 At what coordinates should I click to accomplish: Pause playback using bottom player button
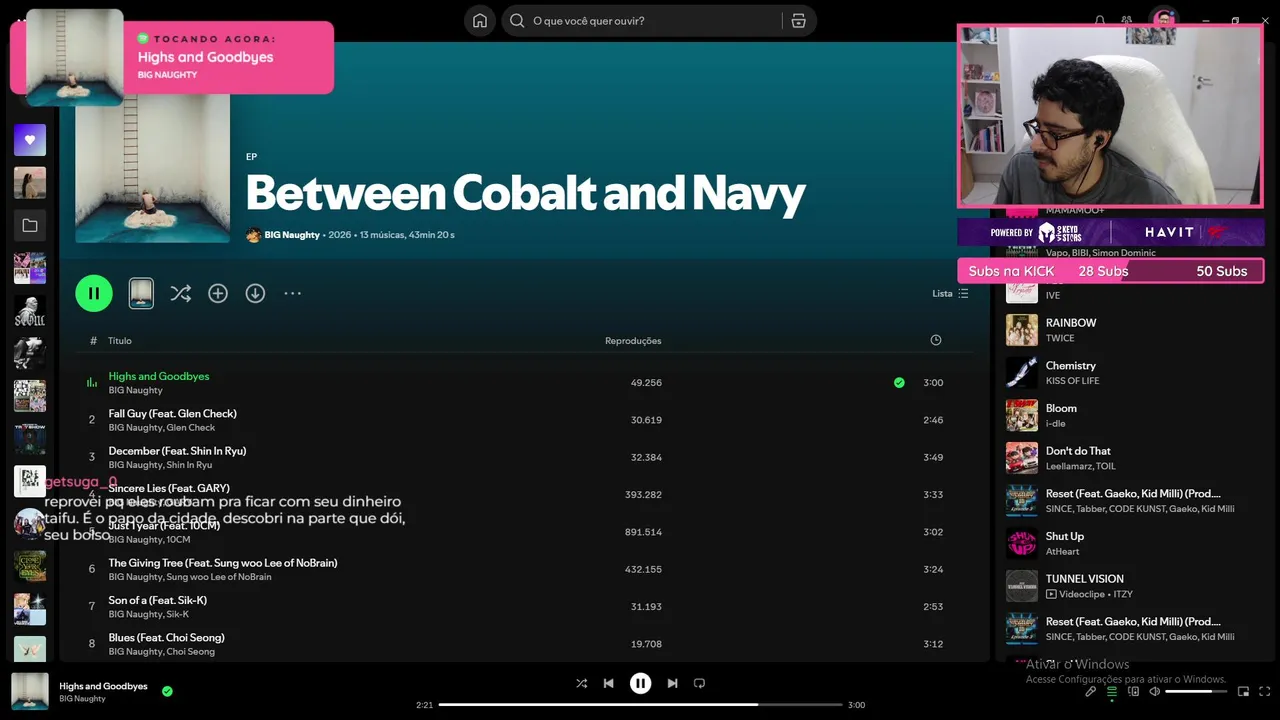point(640,683)
